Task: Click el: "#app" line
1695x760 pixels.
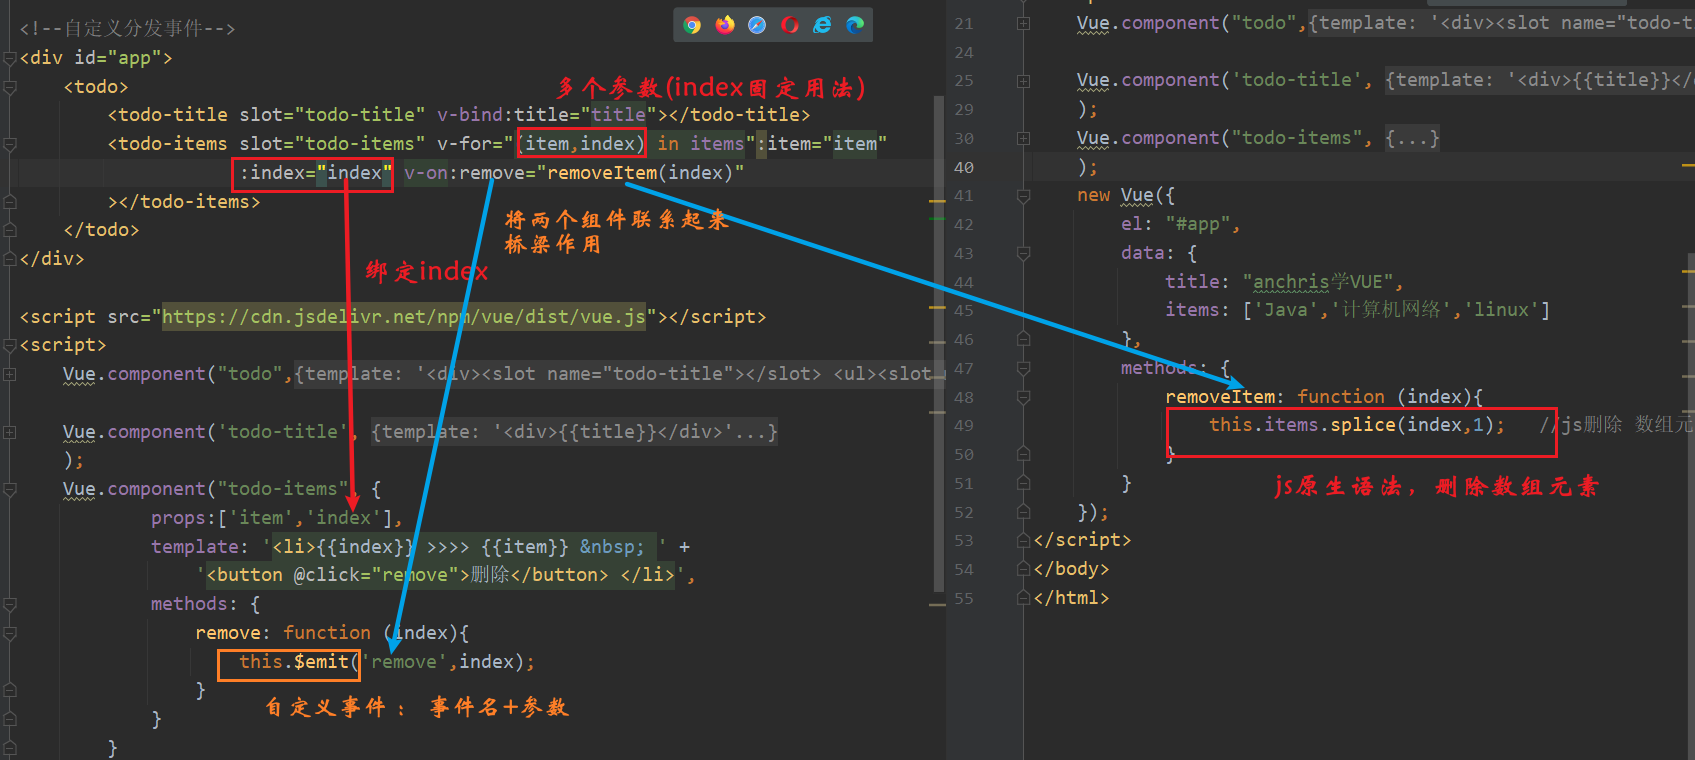Action: pyautogui.click(x=1180, y=224)
